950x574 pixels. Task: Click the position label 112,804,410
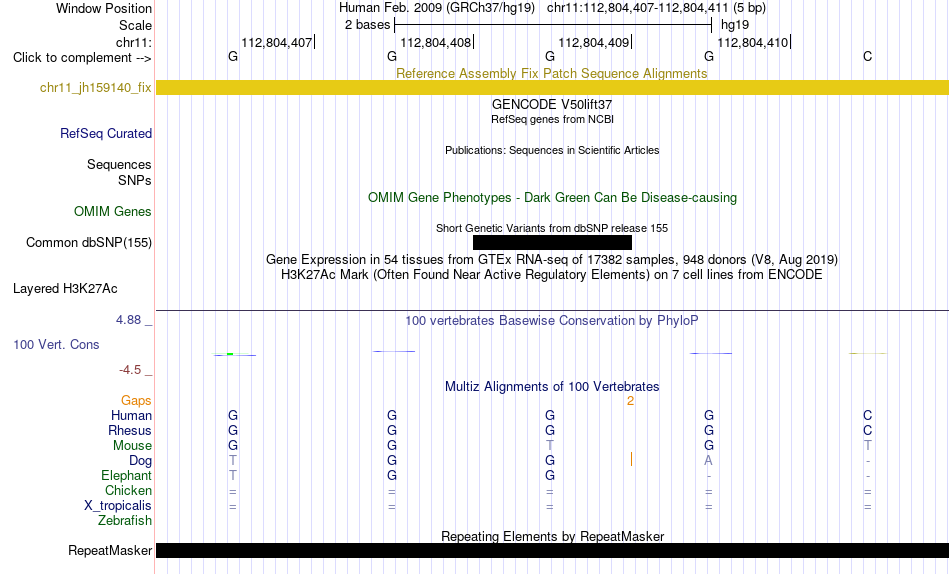point(753,42)
